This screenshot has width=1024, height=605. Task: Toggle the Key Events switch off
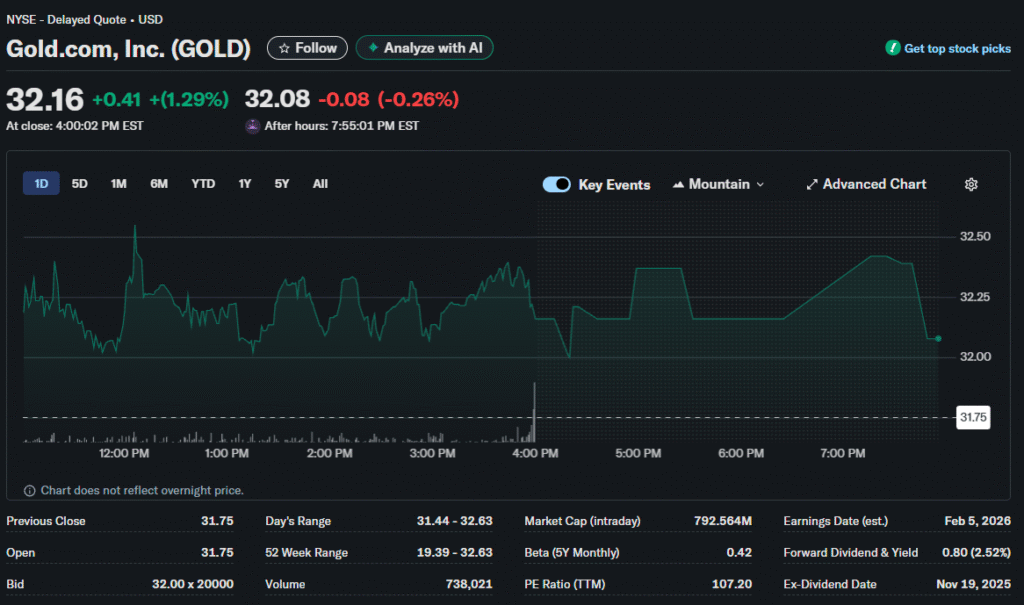coord(556,185)
